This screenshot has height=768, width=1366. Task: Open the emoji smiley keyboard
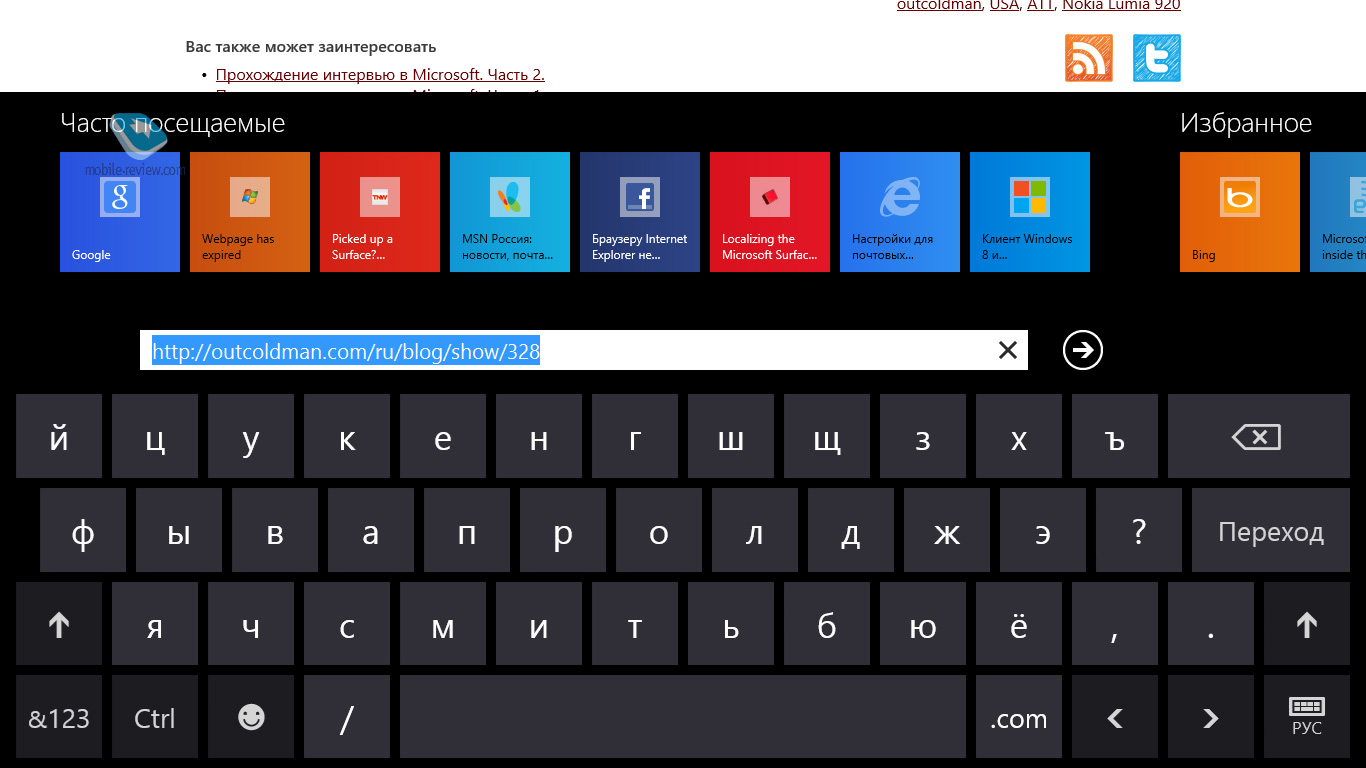[251, 718]
